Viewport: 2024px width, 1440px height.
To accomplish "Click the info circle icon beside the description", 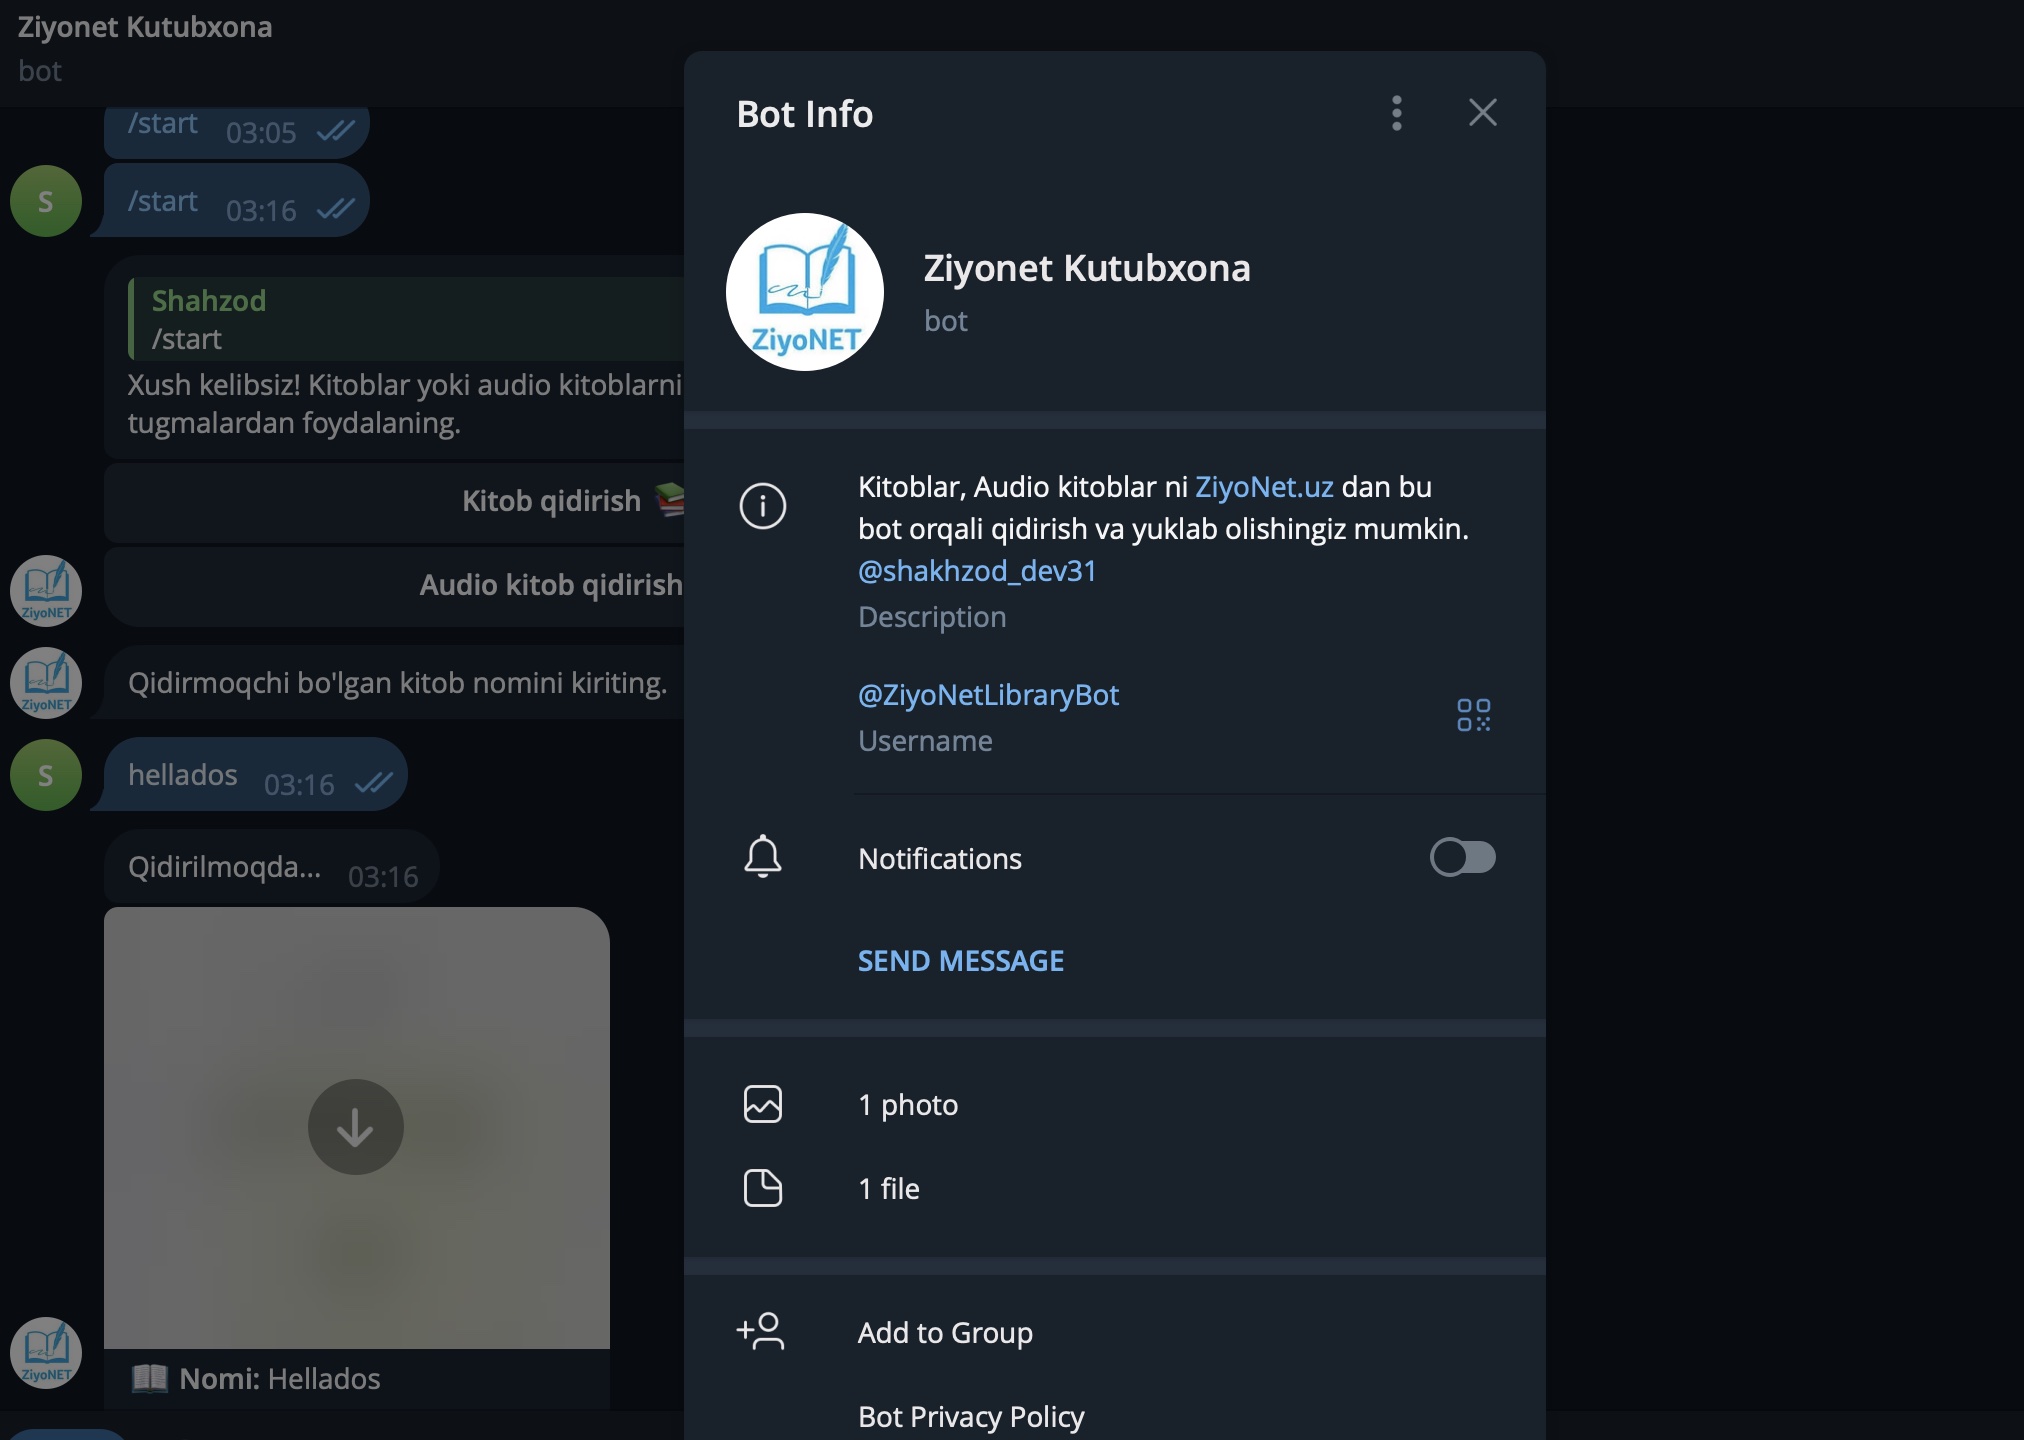I will (762, 506).
